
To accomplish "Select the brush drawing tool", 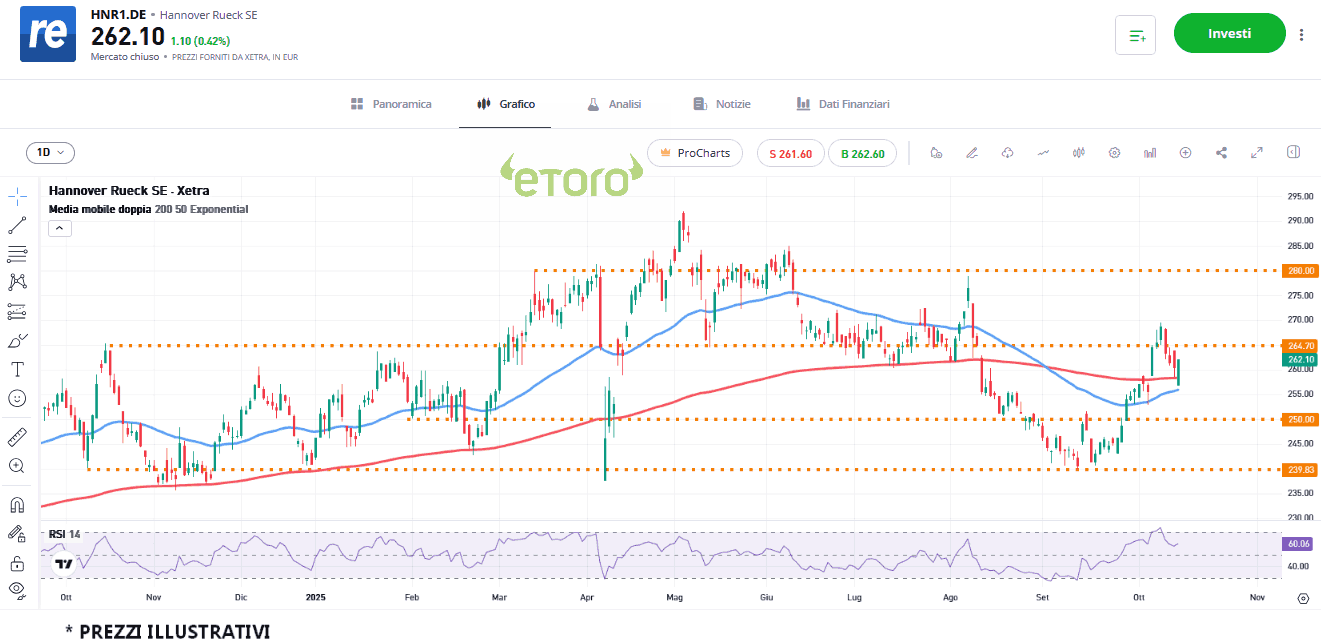I will [x=17, y=340].
